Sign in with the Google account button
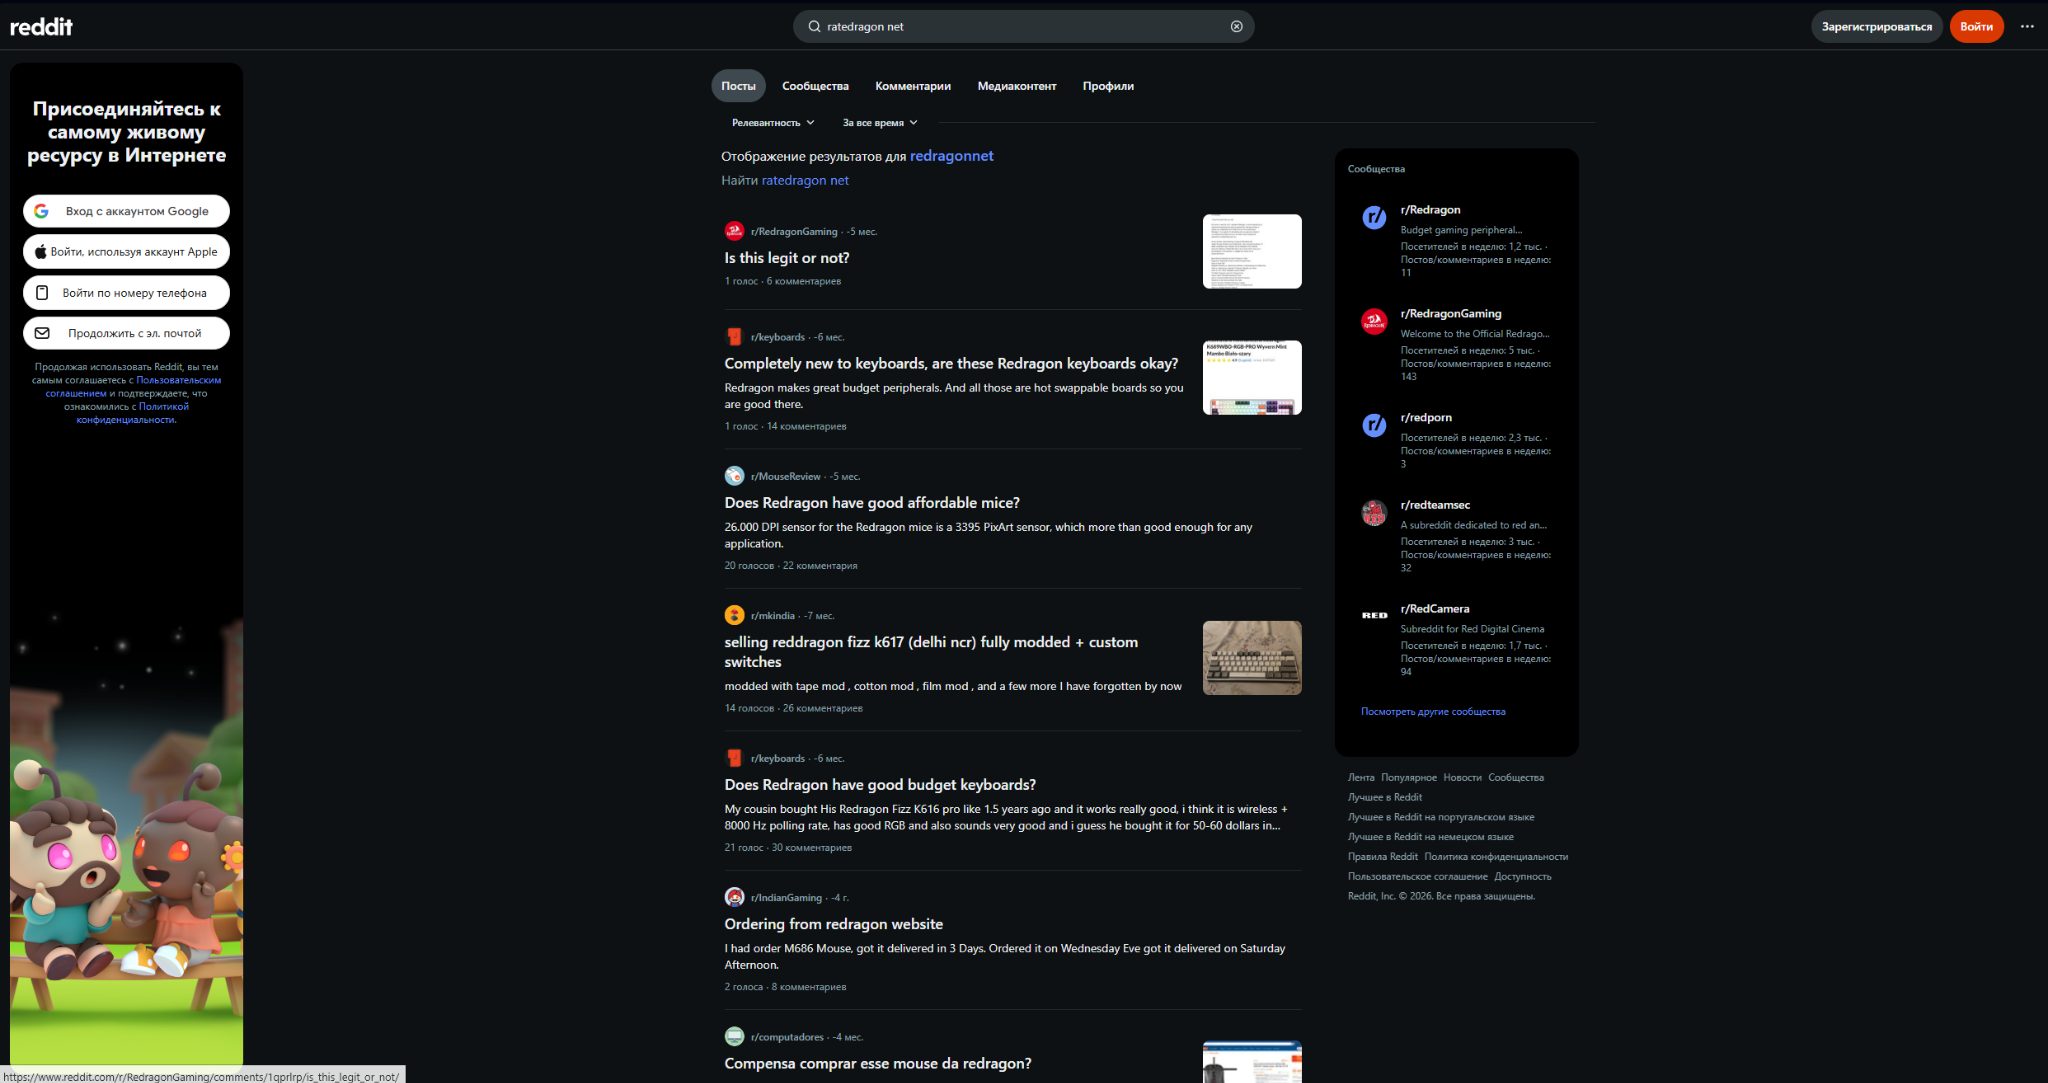Viewport: 2048px width, 1083px height. point(126,211)
